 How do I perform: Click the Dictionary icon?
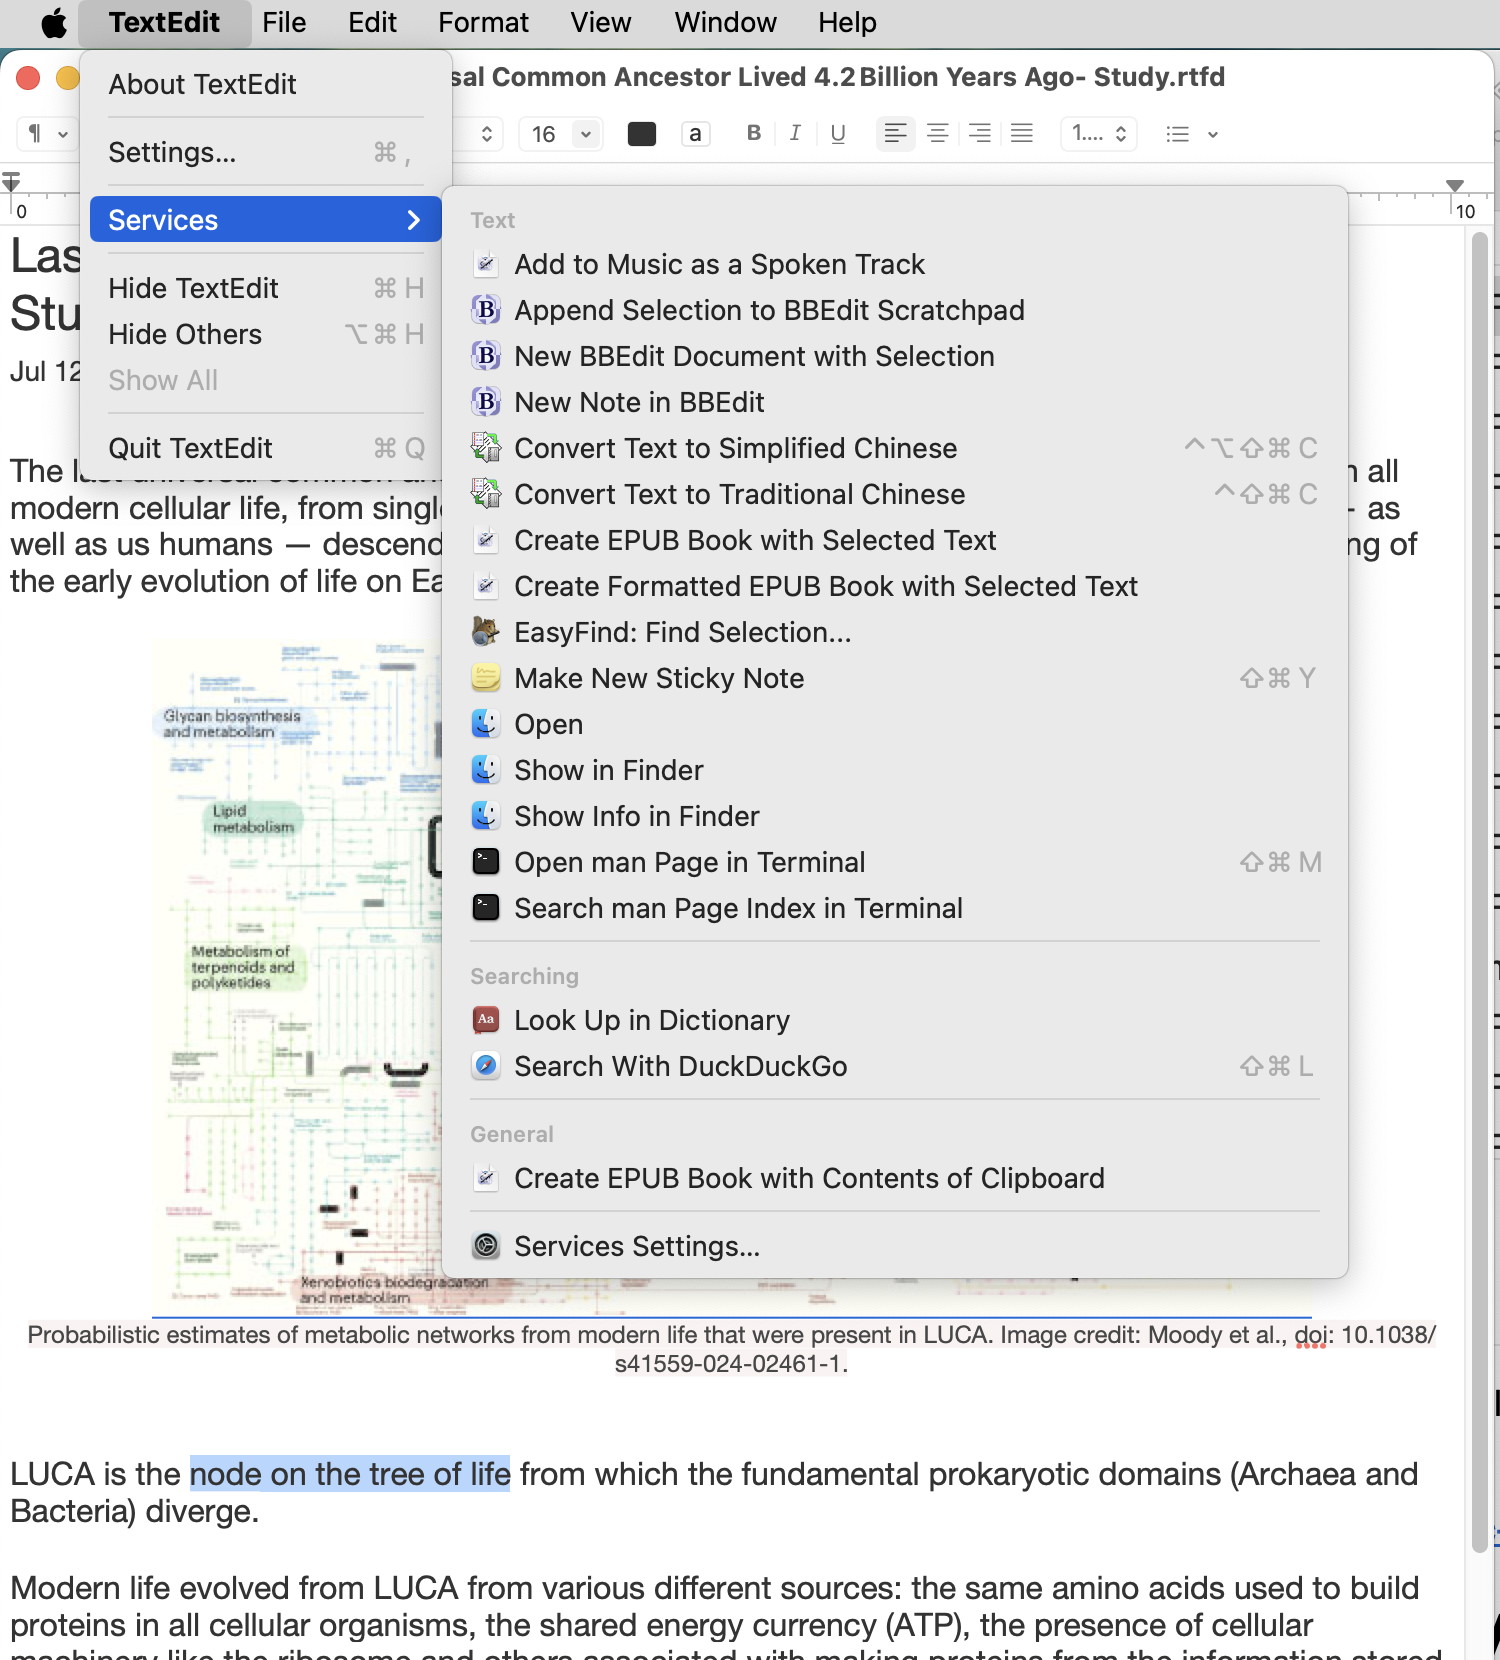(x=486, y=1020)
